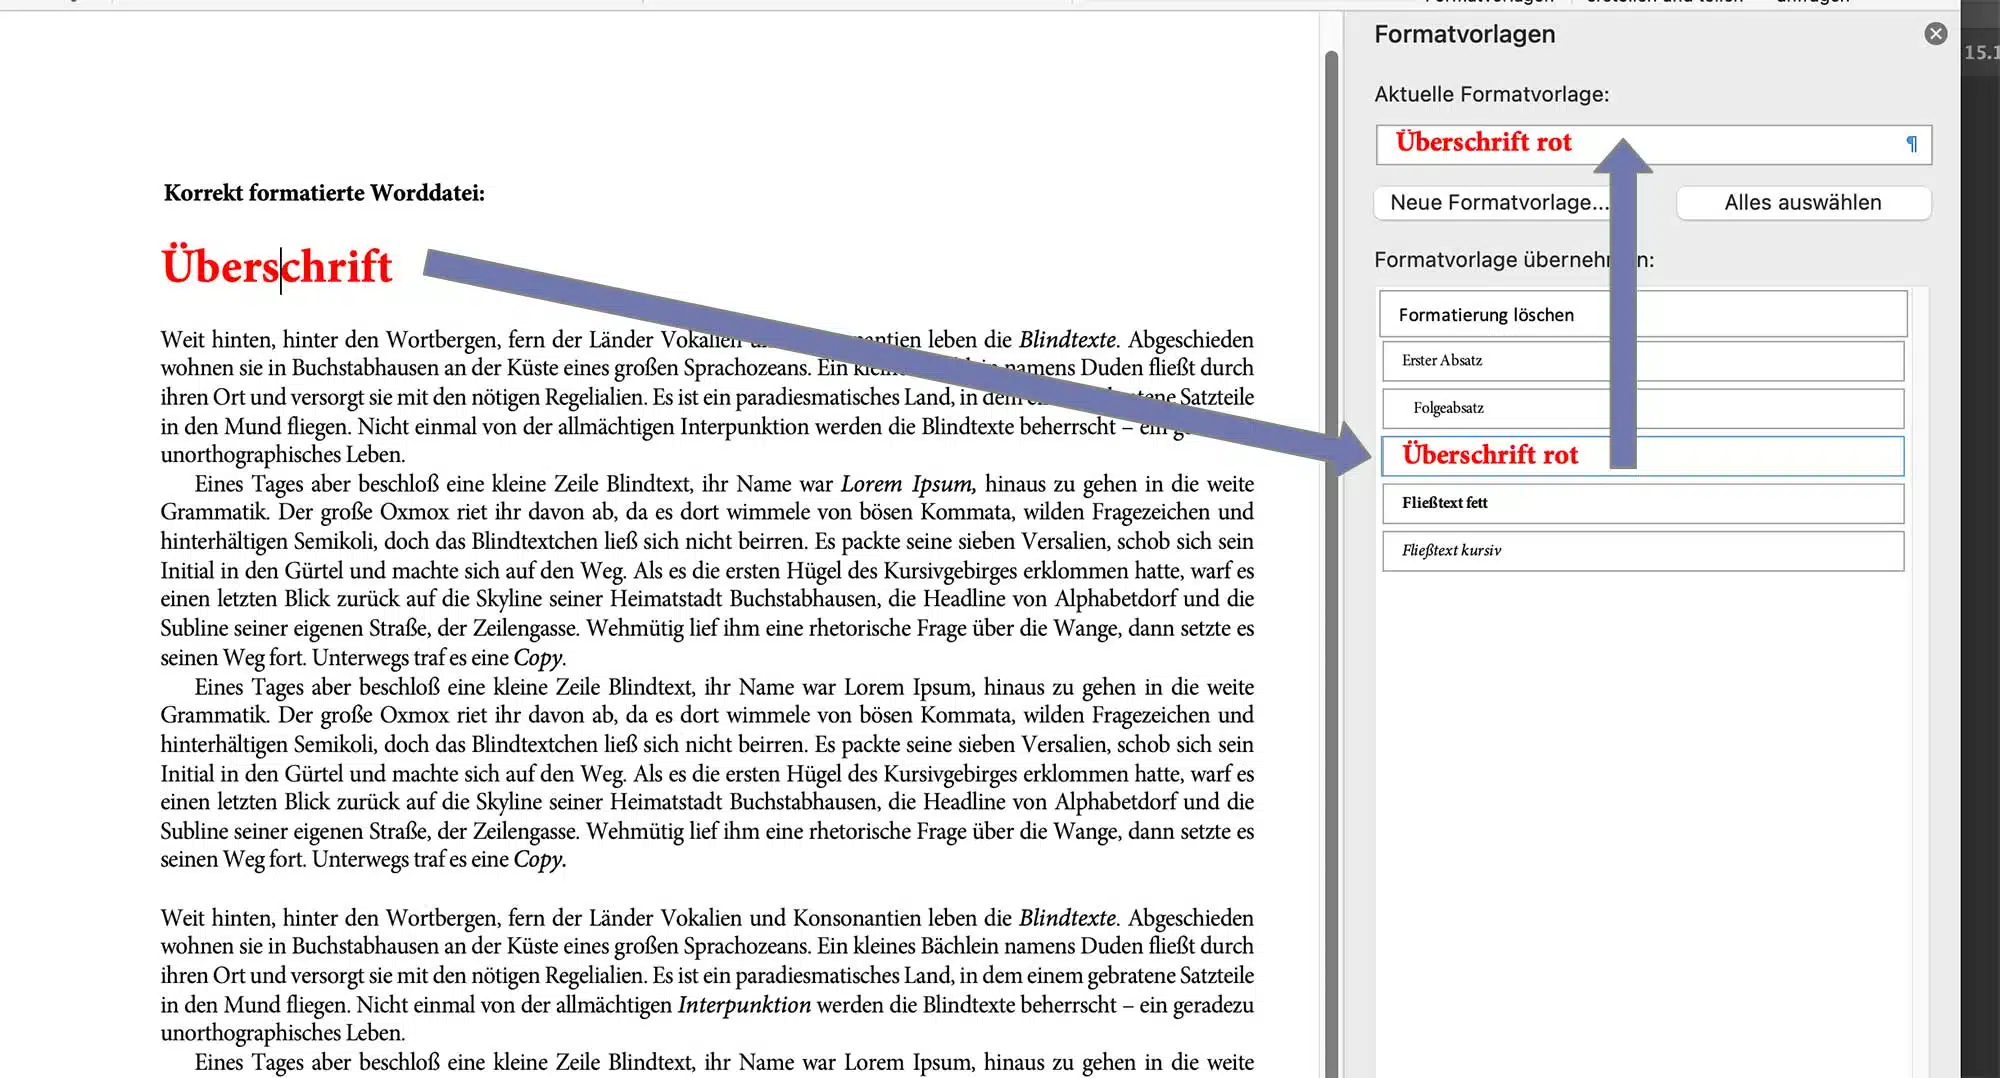2000x1078 pixels.
Task: Click the Aktuelle Formatvorlage label
Action: click(1492, 95)
